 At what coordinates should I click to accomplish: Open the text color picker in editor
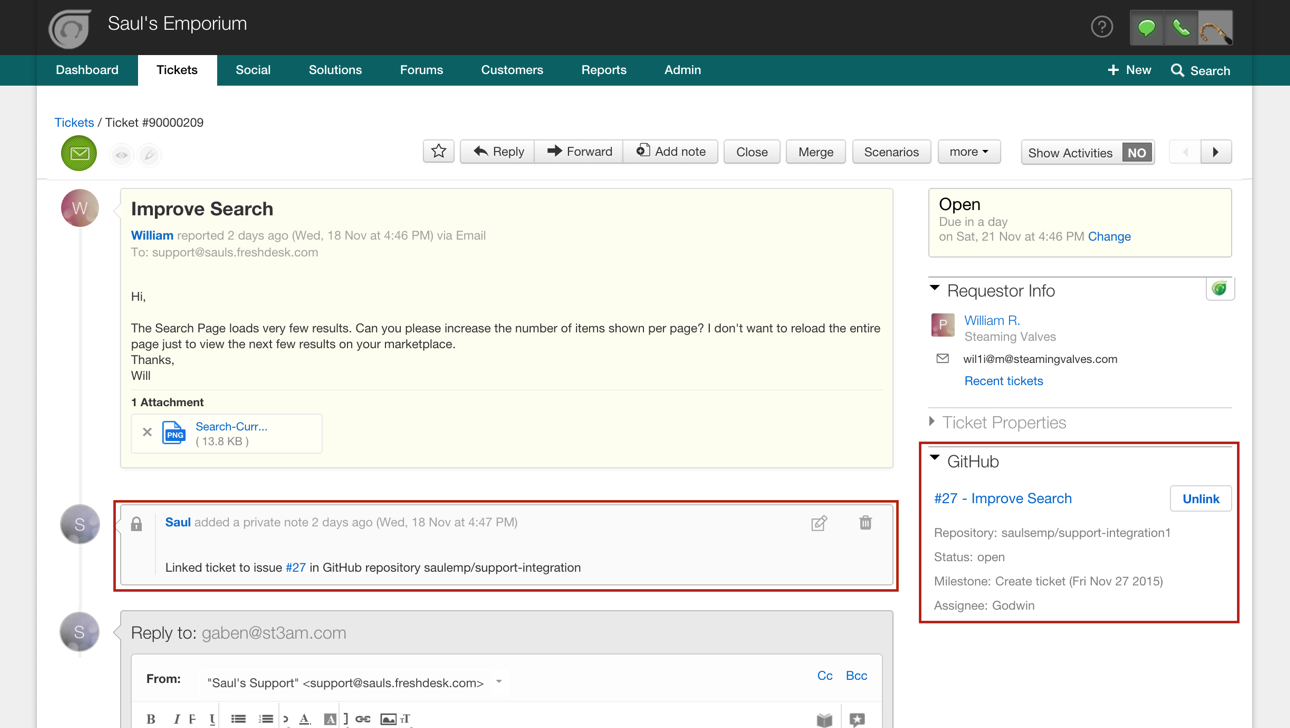(305, 719)
